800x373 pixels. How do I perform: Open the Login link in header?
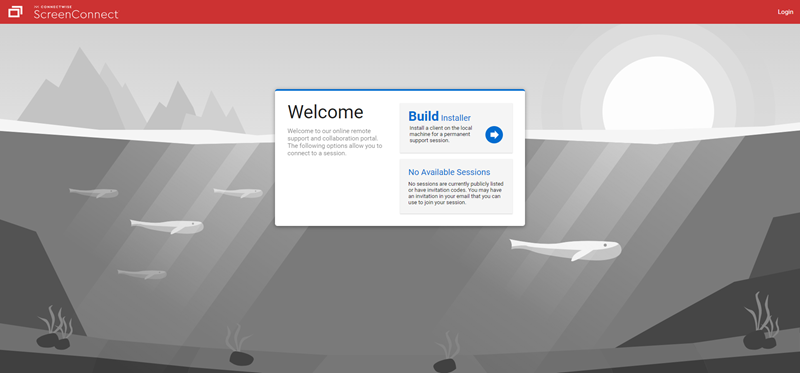(785, 12)
